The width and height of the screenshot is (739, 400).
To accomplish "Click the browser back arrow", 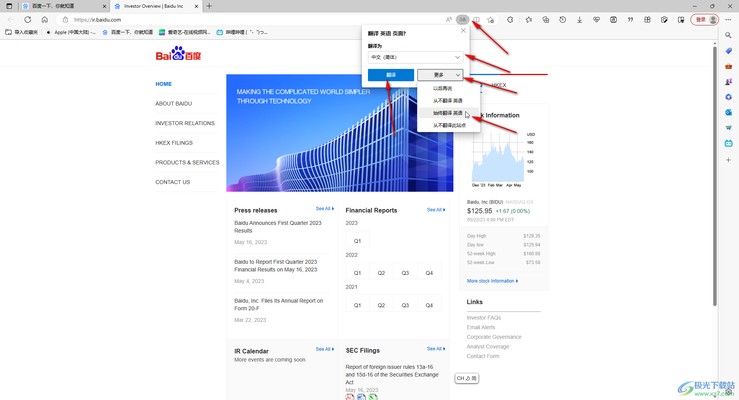I will 11,19.
